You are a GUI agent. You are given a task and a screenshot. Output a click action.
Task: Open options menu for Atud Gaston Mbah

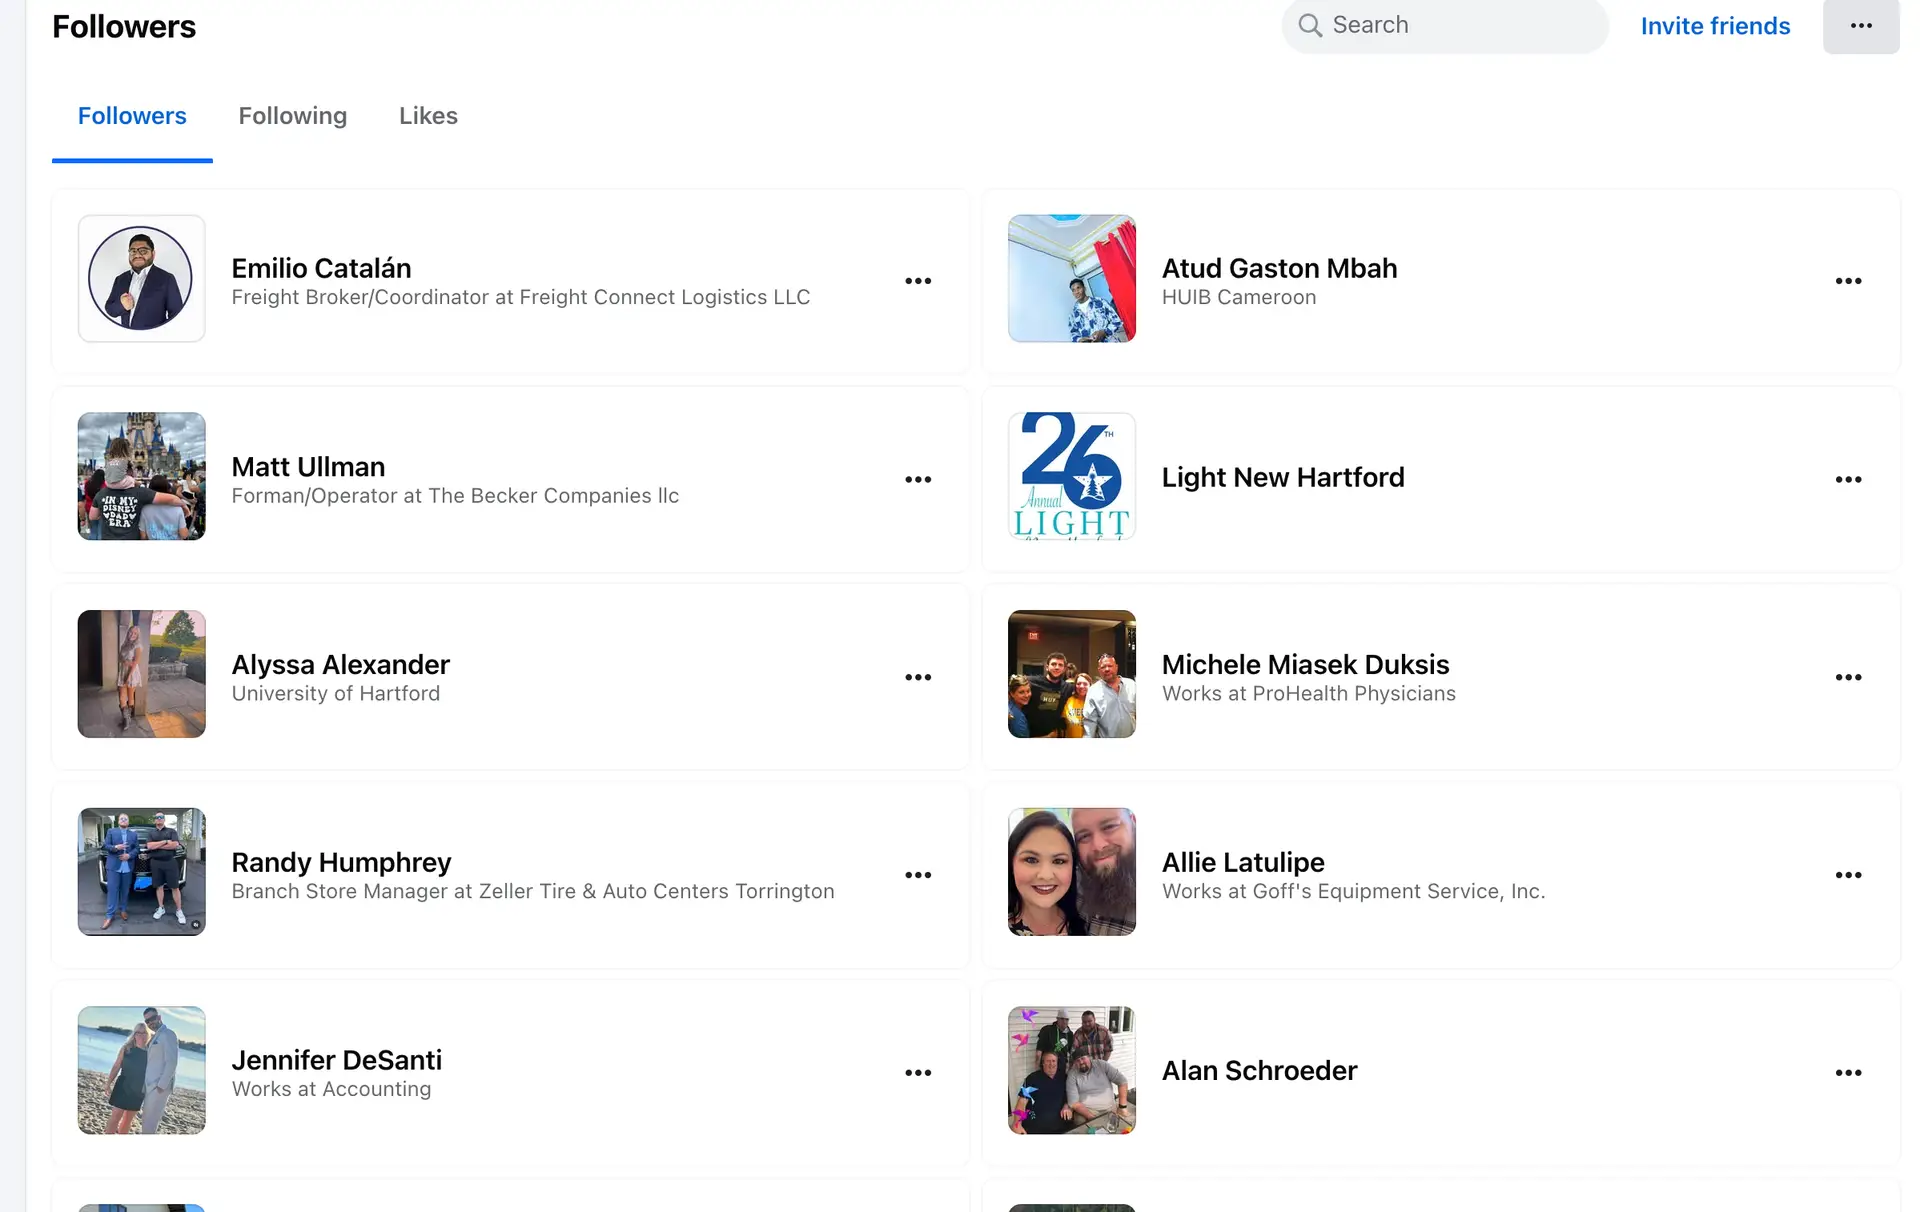pos(1848,281)
